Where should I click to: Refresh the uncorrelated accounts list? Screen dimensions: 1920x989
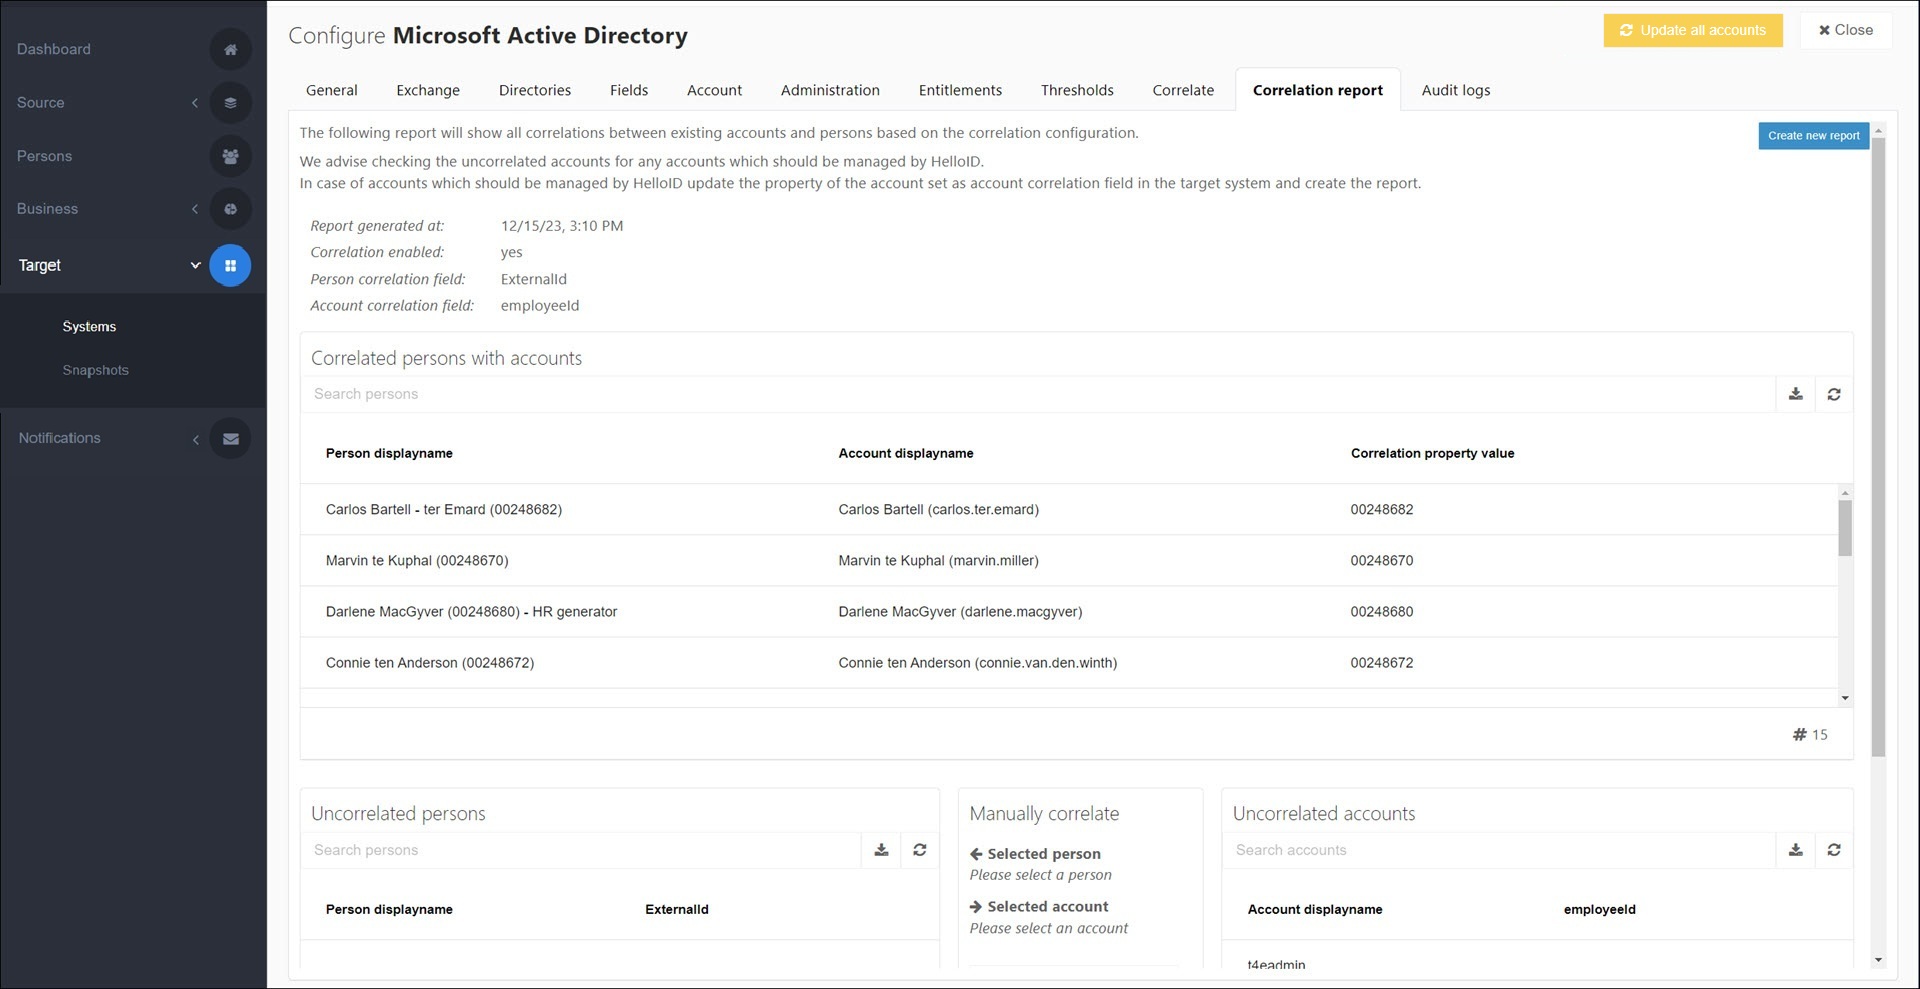1834,850
